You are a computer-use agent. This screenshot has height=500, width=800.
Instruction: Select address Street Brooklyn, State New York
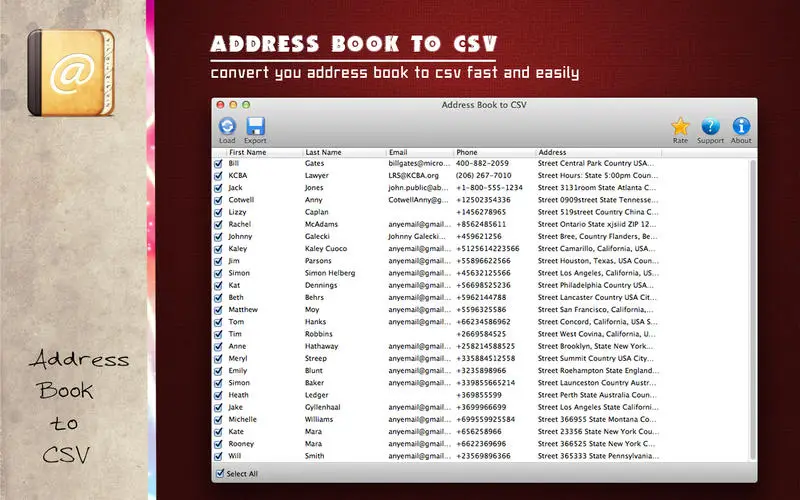[x=595, y=346]
